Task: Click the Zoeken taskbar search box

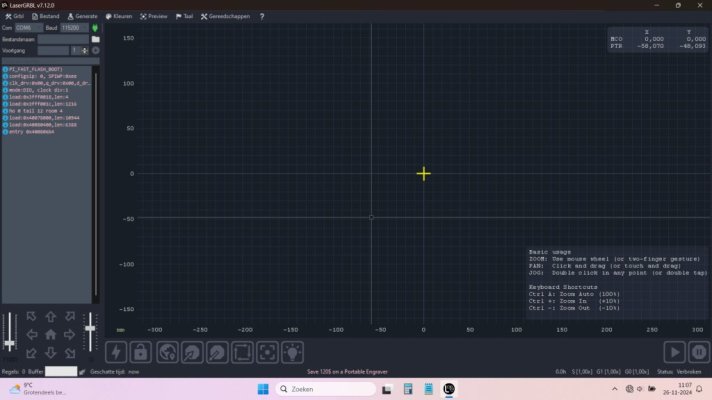Action: coord(326,389)
